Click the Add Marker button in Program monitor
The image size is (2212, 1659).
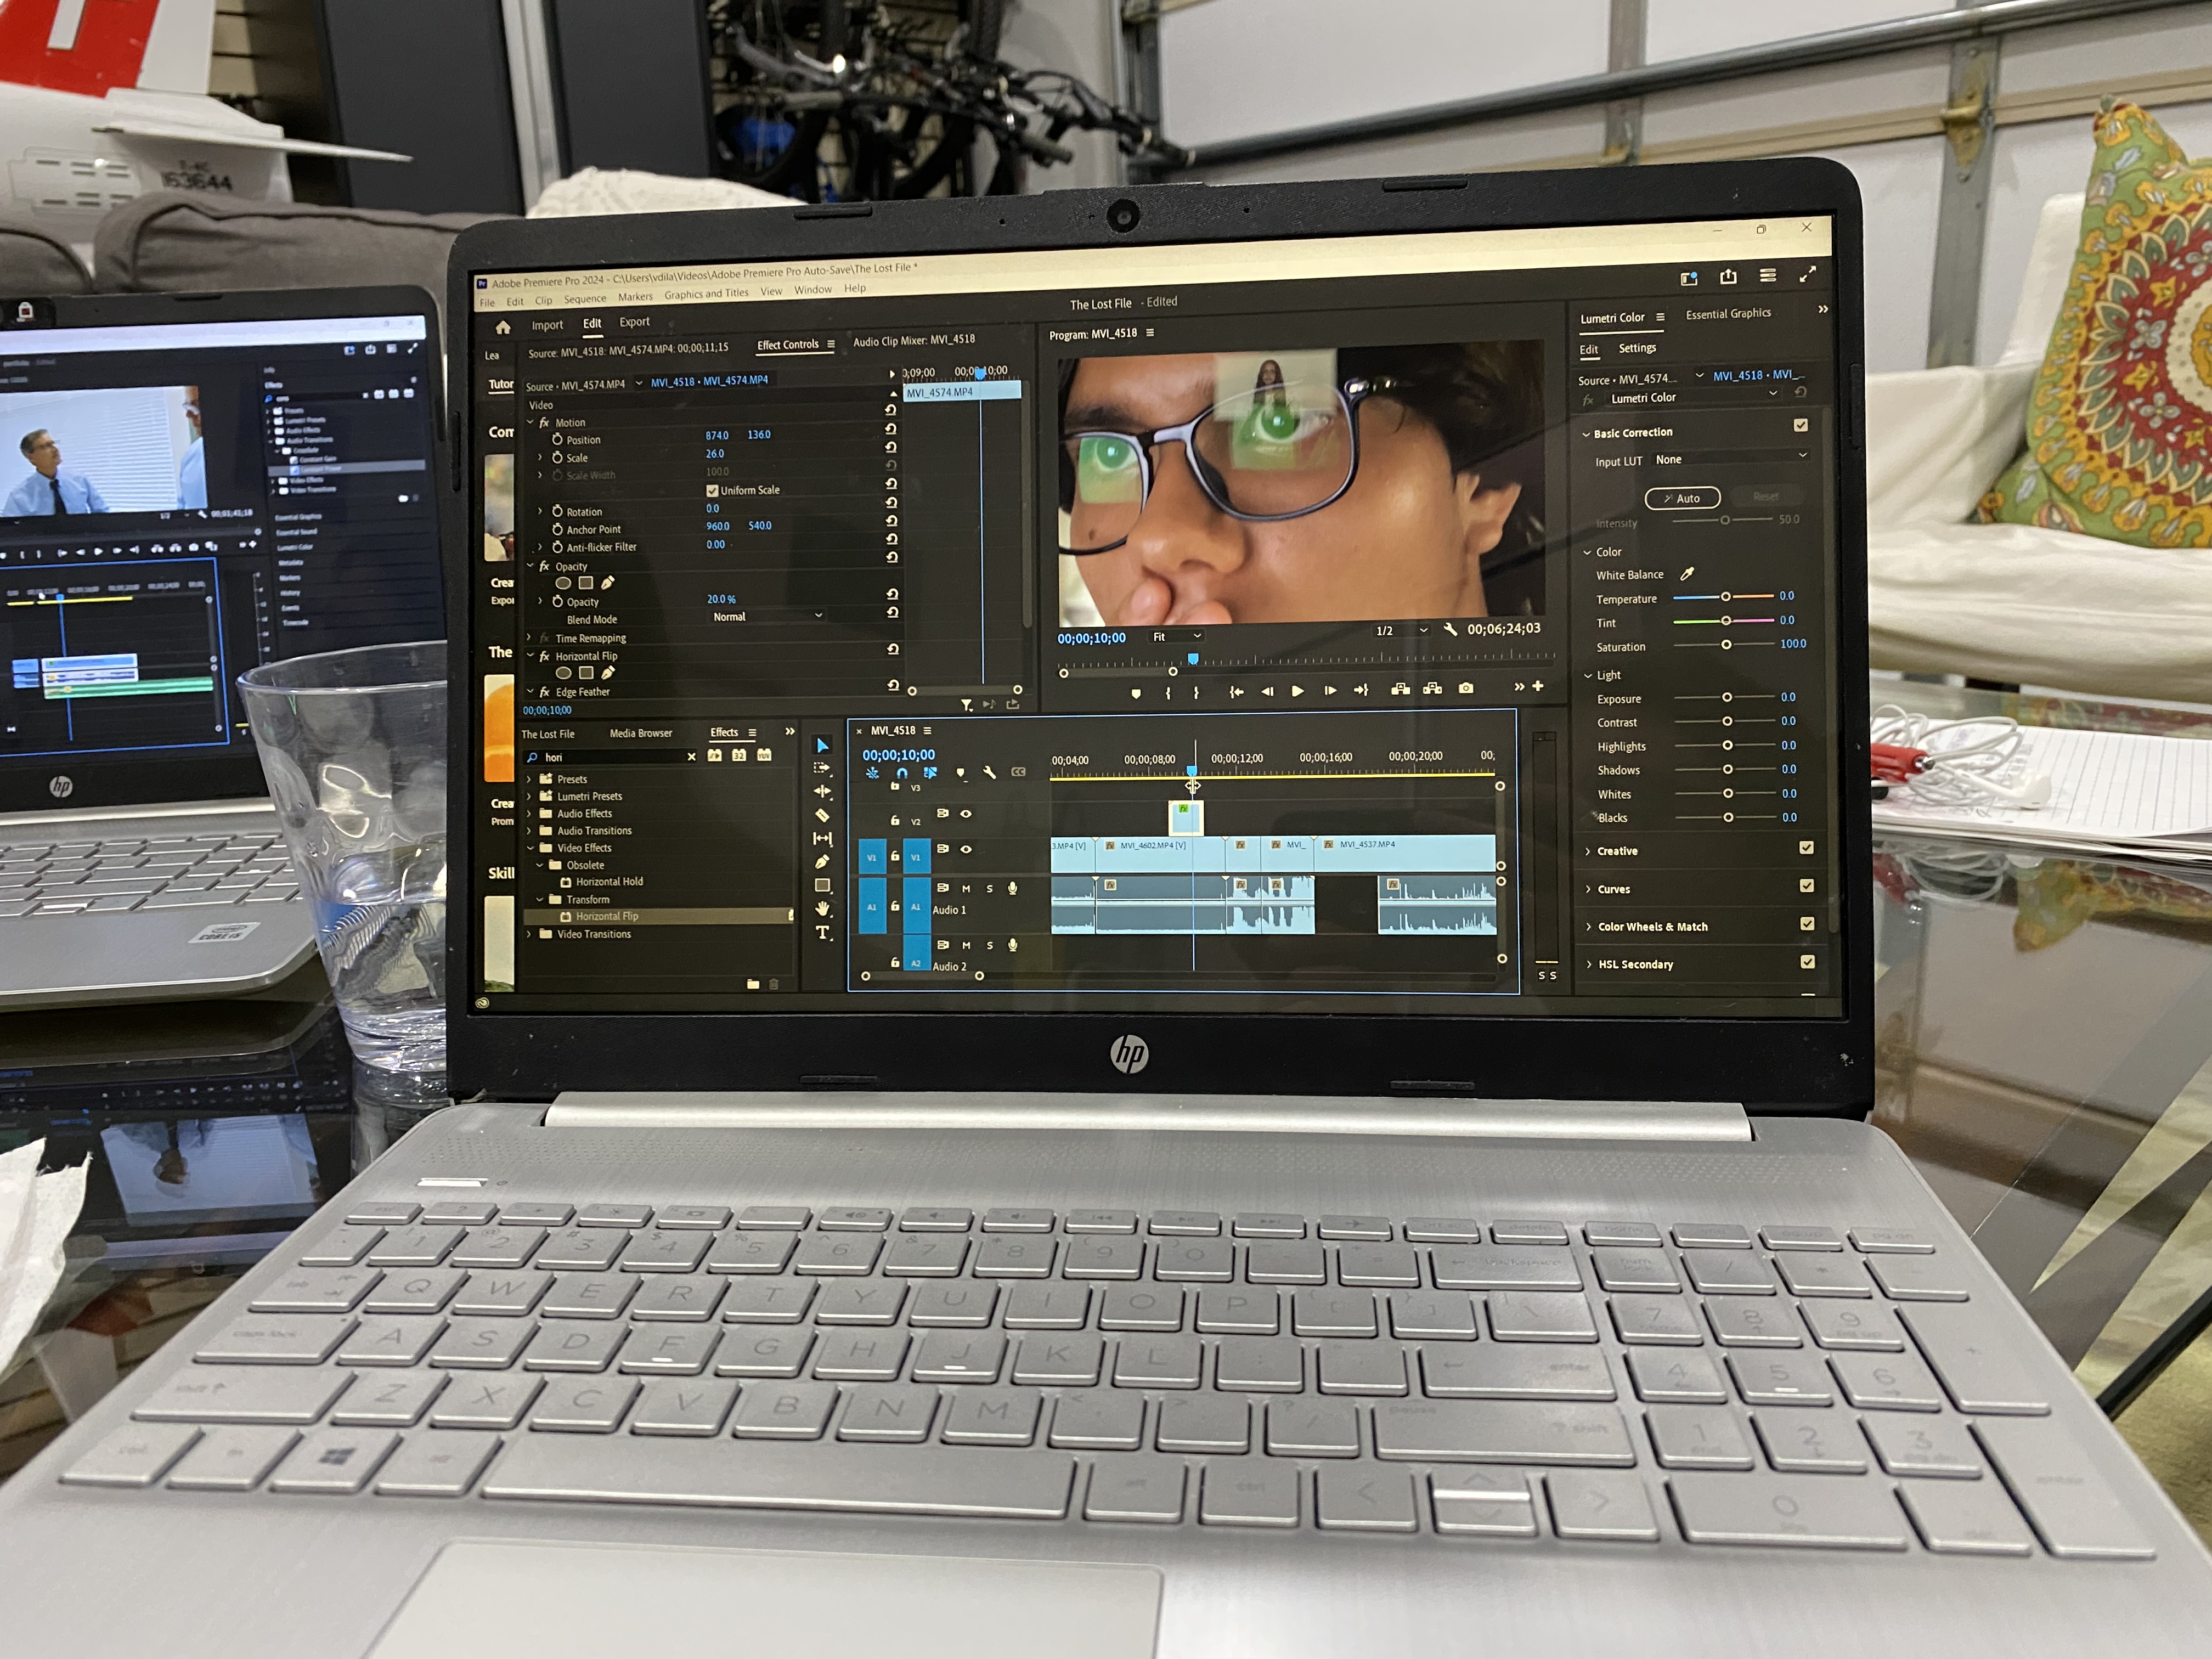coord(1136,693)
